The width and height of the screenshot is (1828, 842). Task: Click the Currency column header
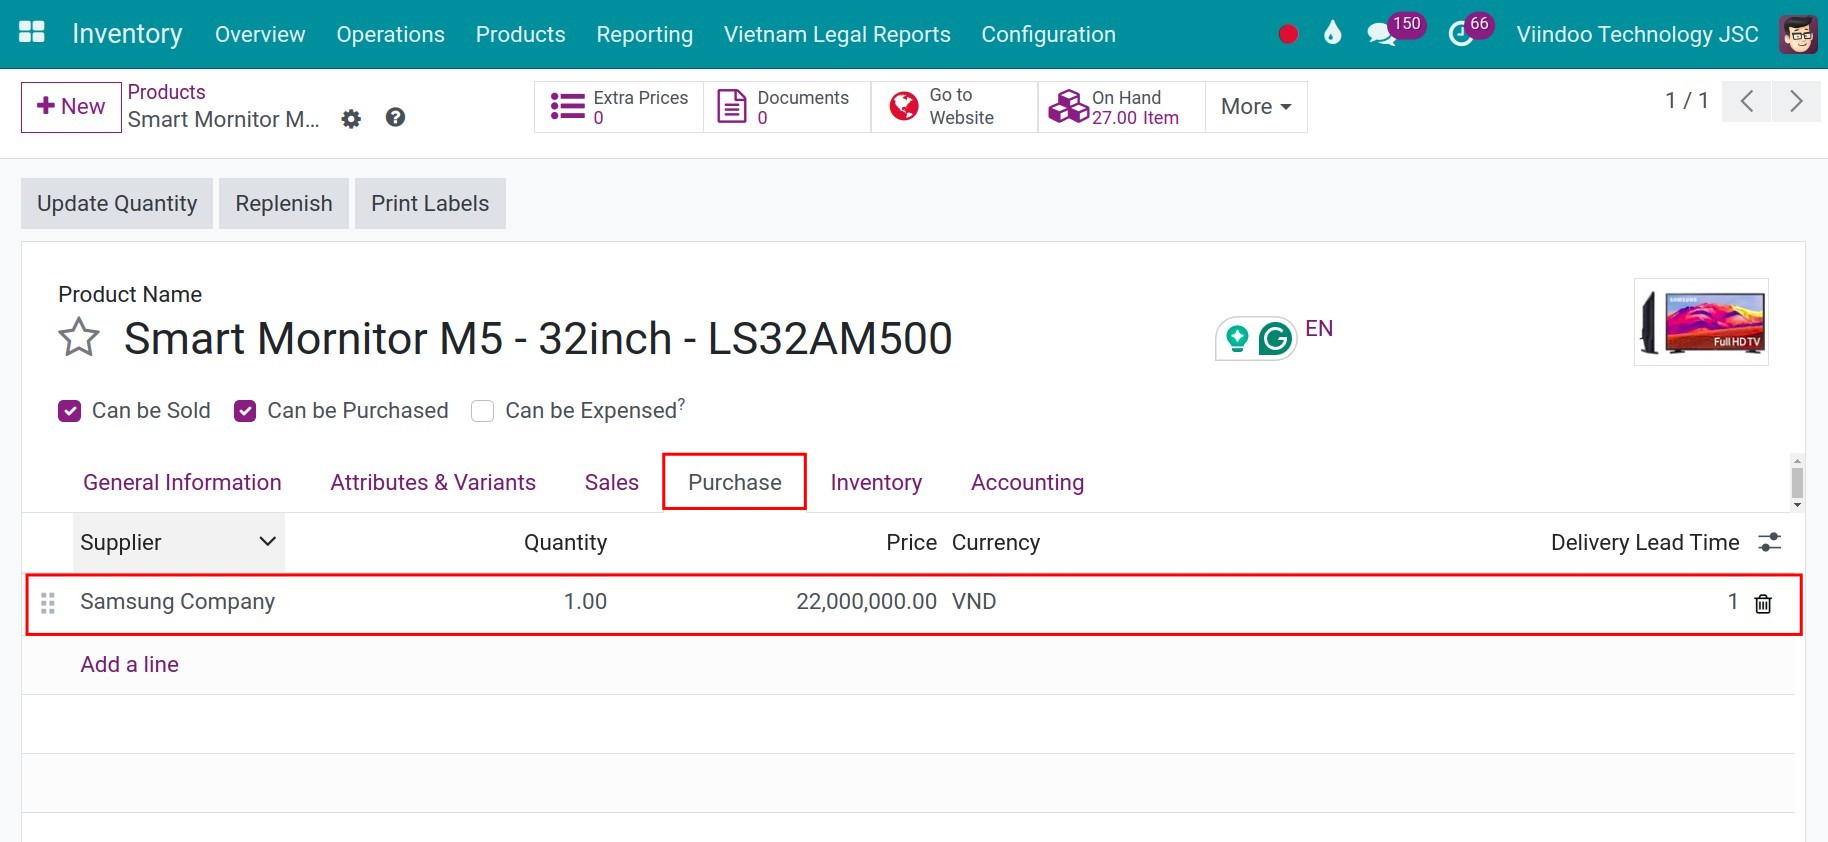(x=996, y=542)
